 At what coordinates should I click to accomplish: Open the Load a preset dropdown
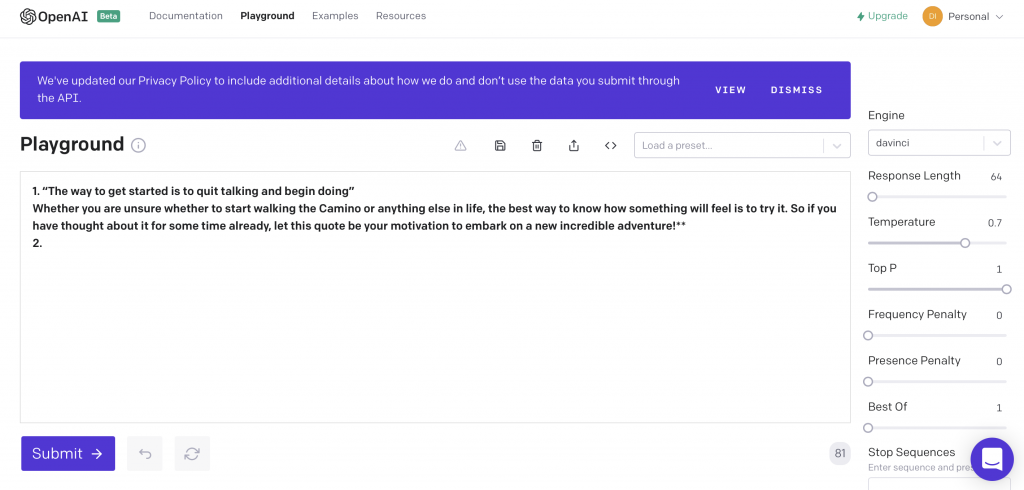pos(742,146)
